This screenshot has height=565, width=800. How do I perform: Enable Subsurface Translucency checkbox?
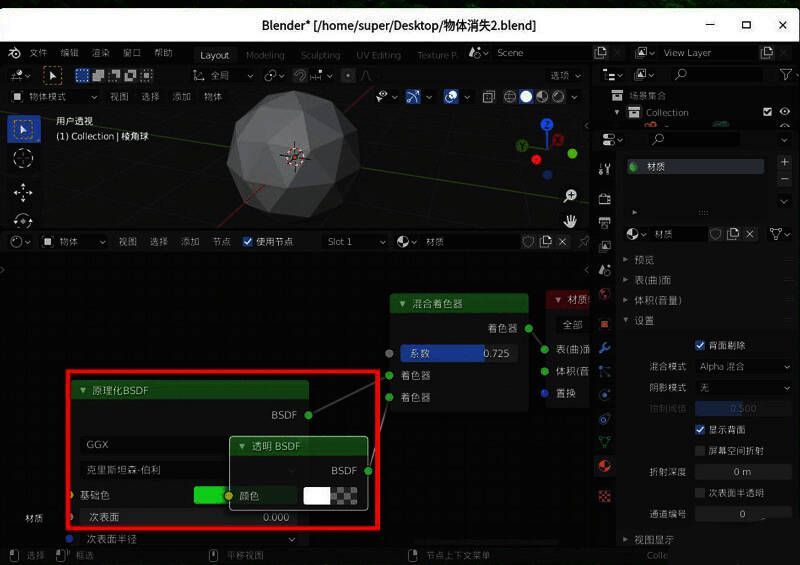tap(700, 493)
